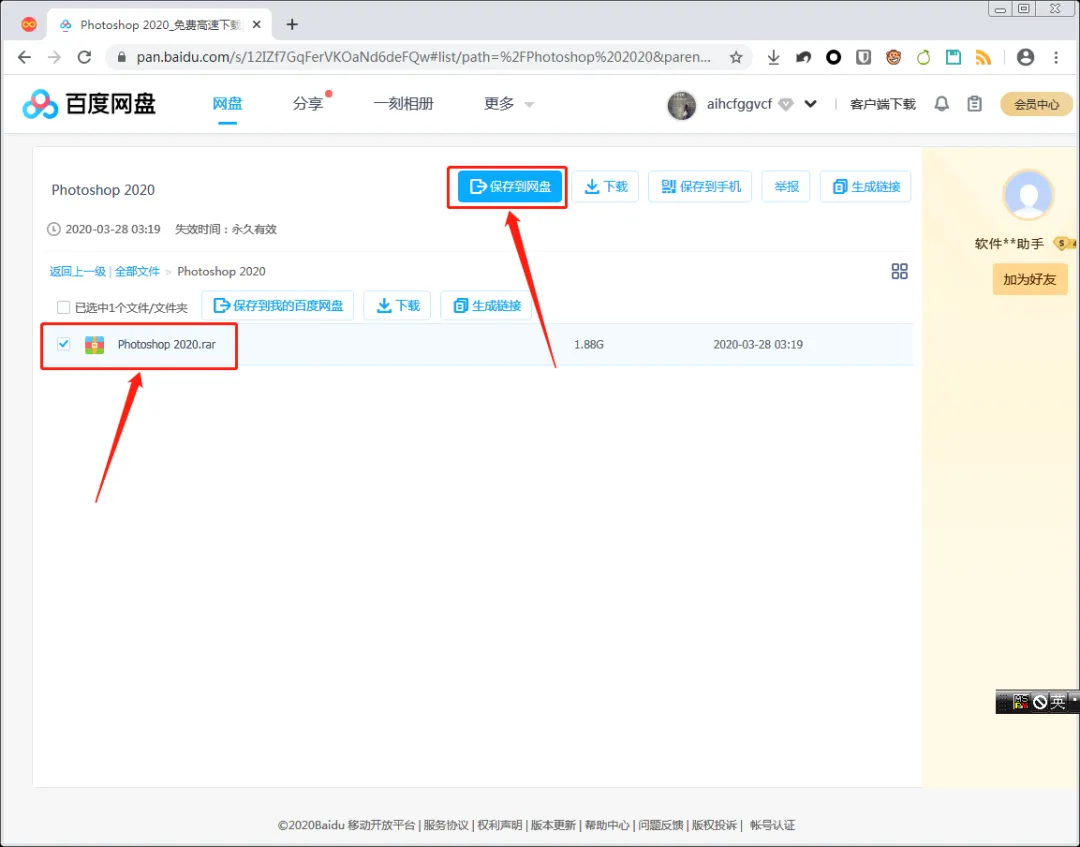The width and height of the screenshot is (1080, 847).
Task: Open the Photoshop 2020.rar file name
Action: point(167,344)
